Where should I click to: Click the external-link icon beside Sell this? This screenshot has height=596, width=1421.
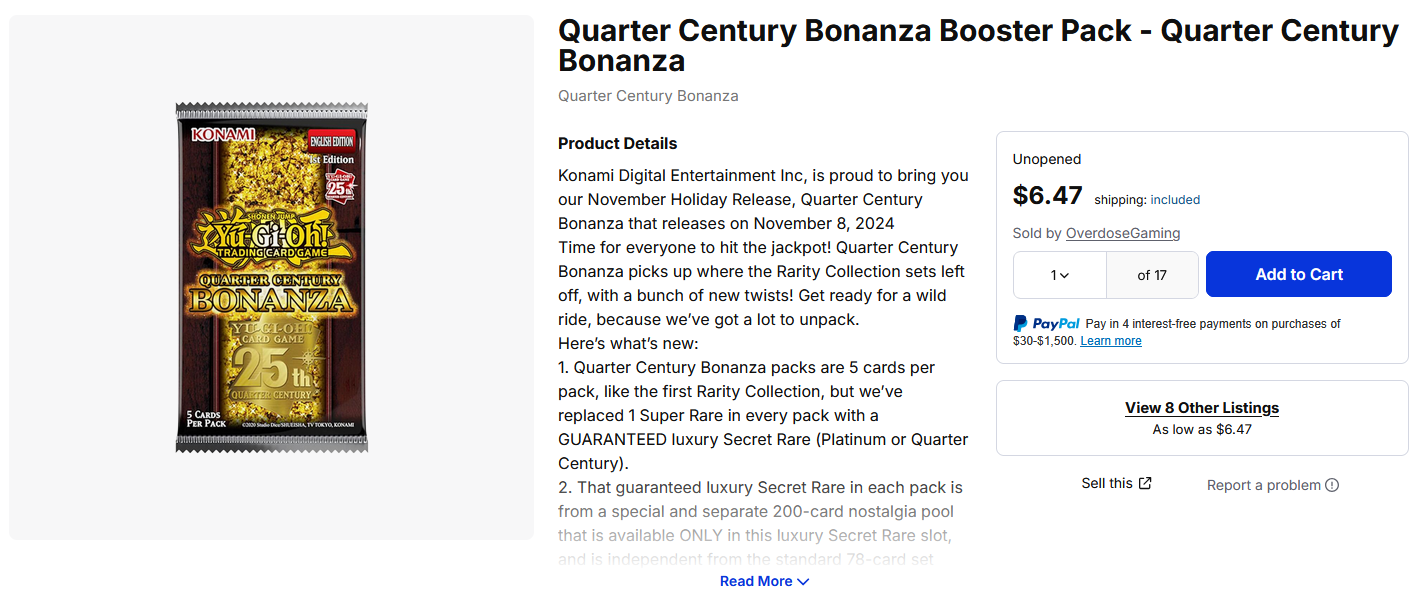tap(1145, 483)
